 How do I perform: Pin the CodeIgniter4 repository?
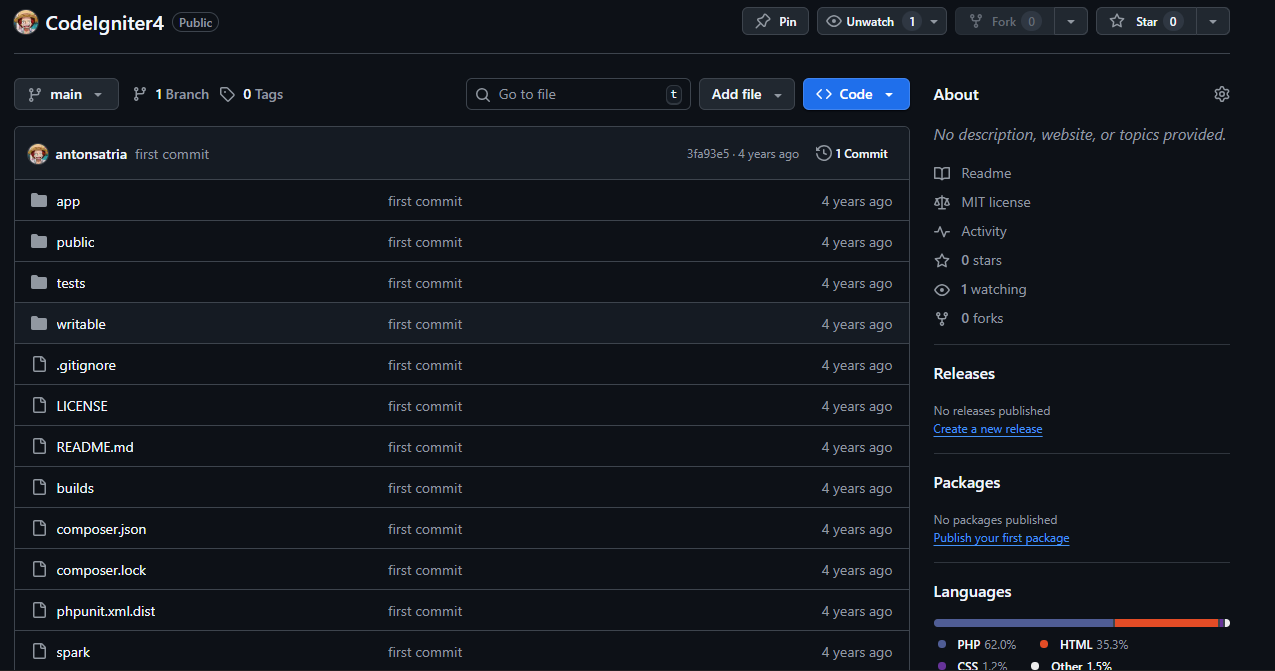coord(776,21)
